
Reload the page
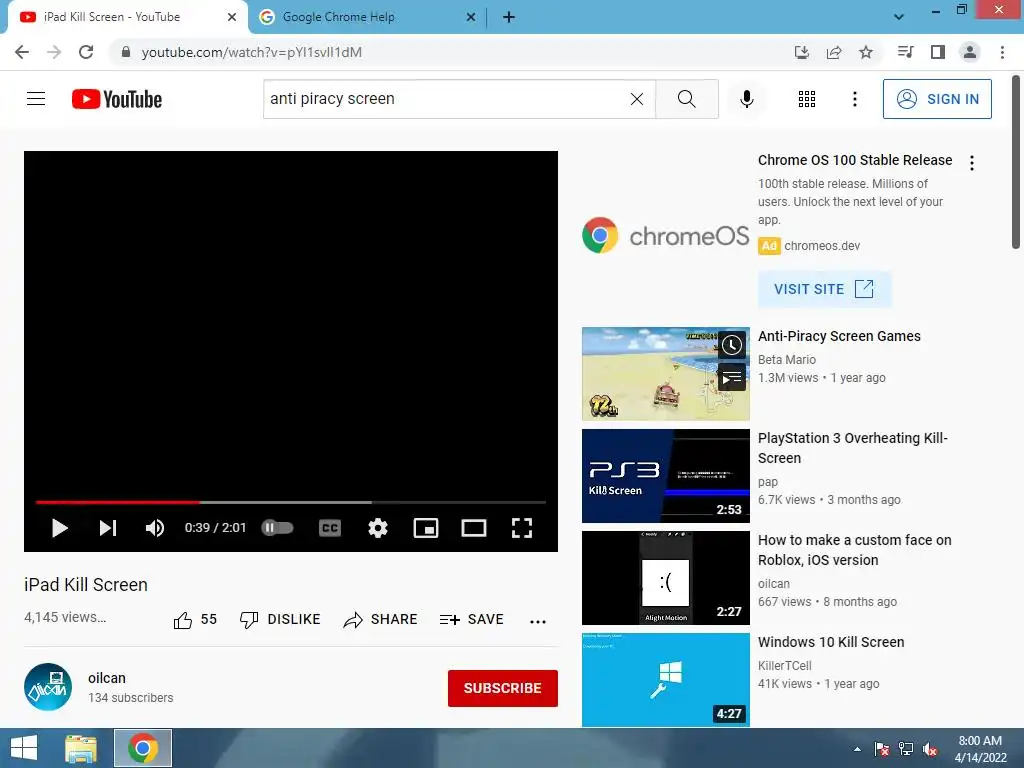click(x=86, y=52)
